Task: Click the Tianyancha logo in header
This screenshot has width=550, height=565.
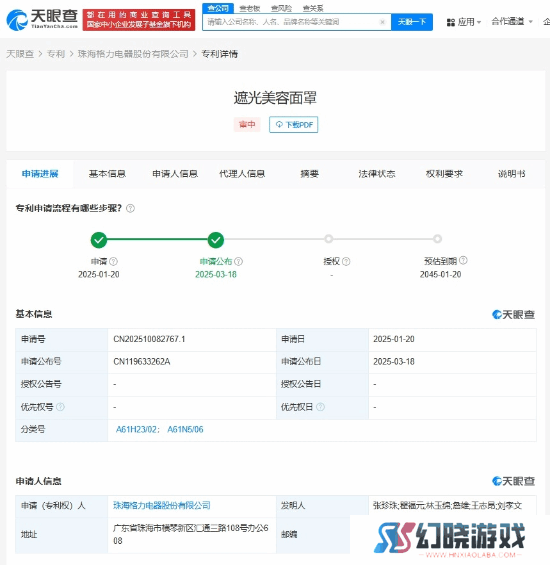Action: (42, 19)
